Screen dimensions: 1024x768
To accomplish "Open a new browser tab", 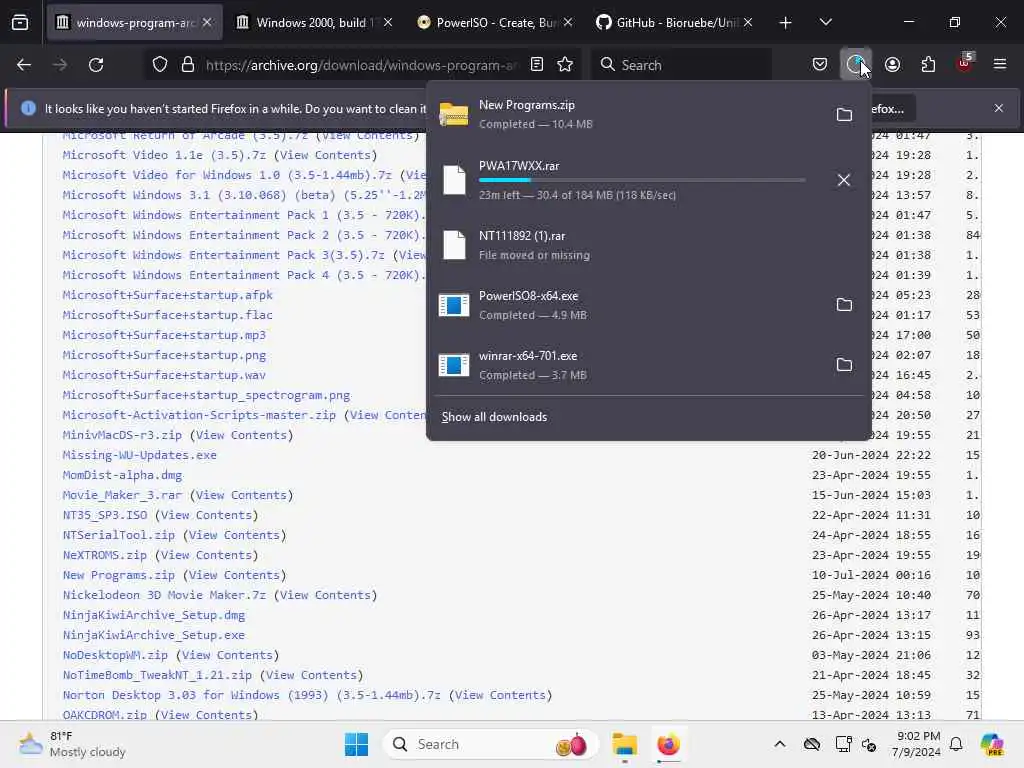I will (786, 23).
